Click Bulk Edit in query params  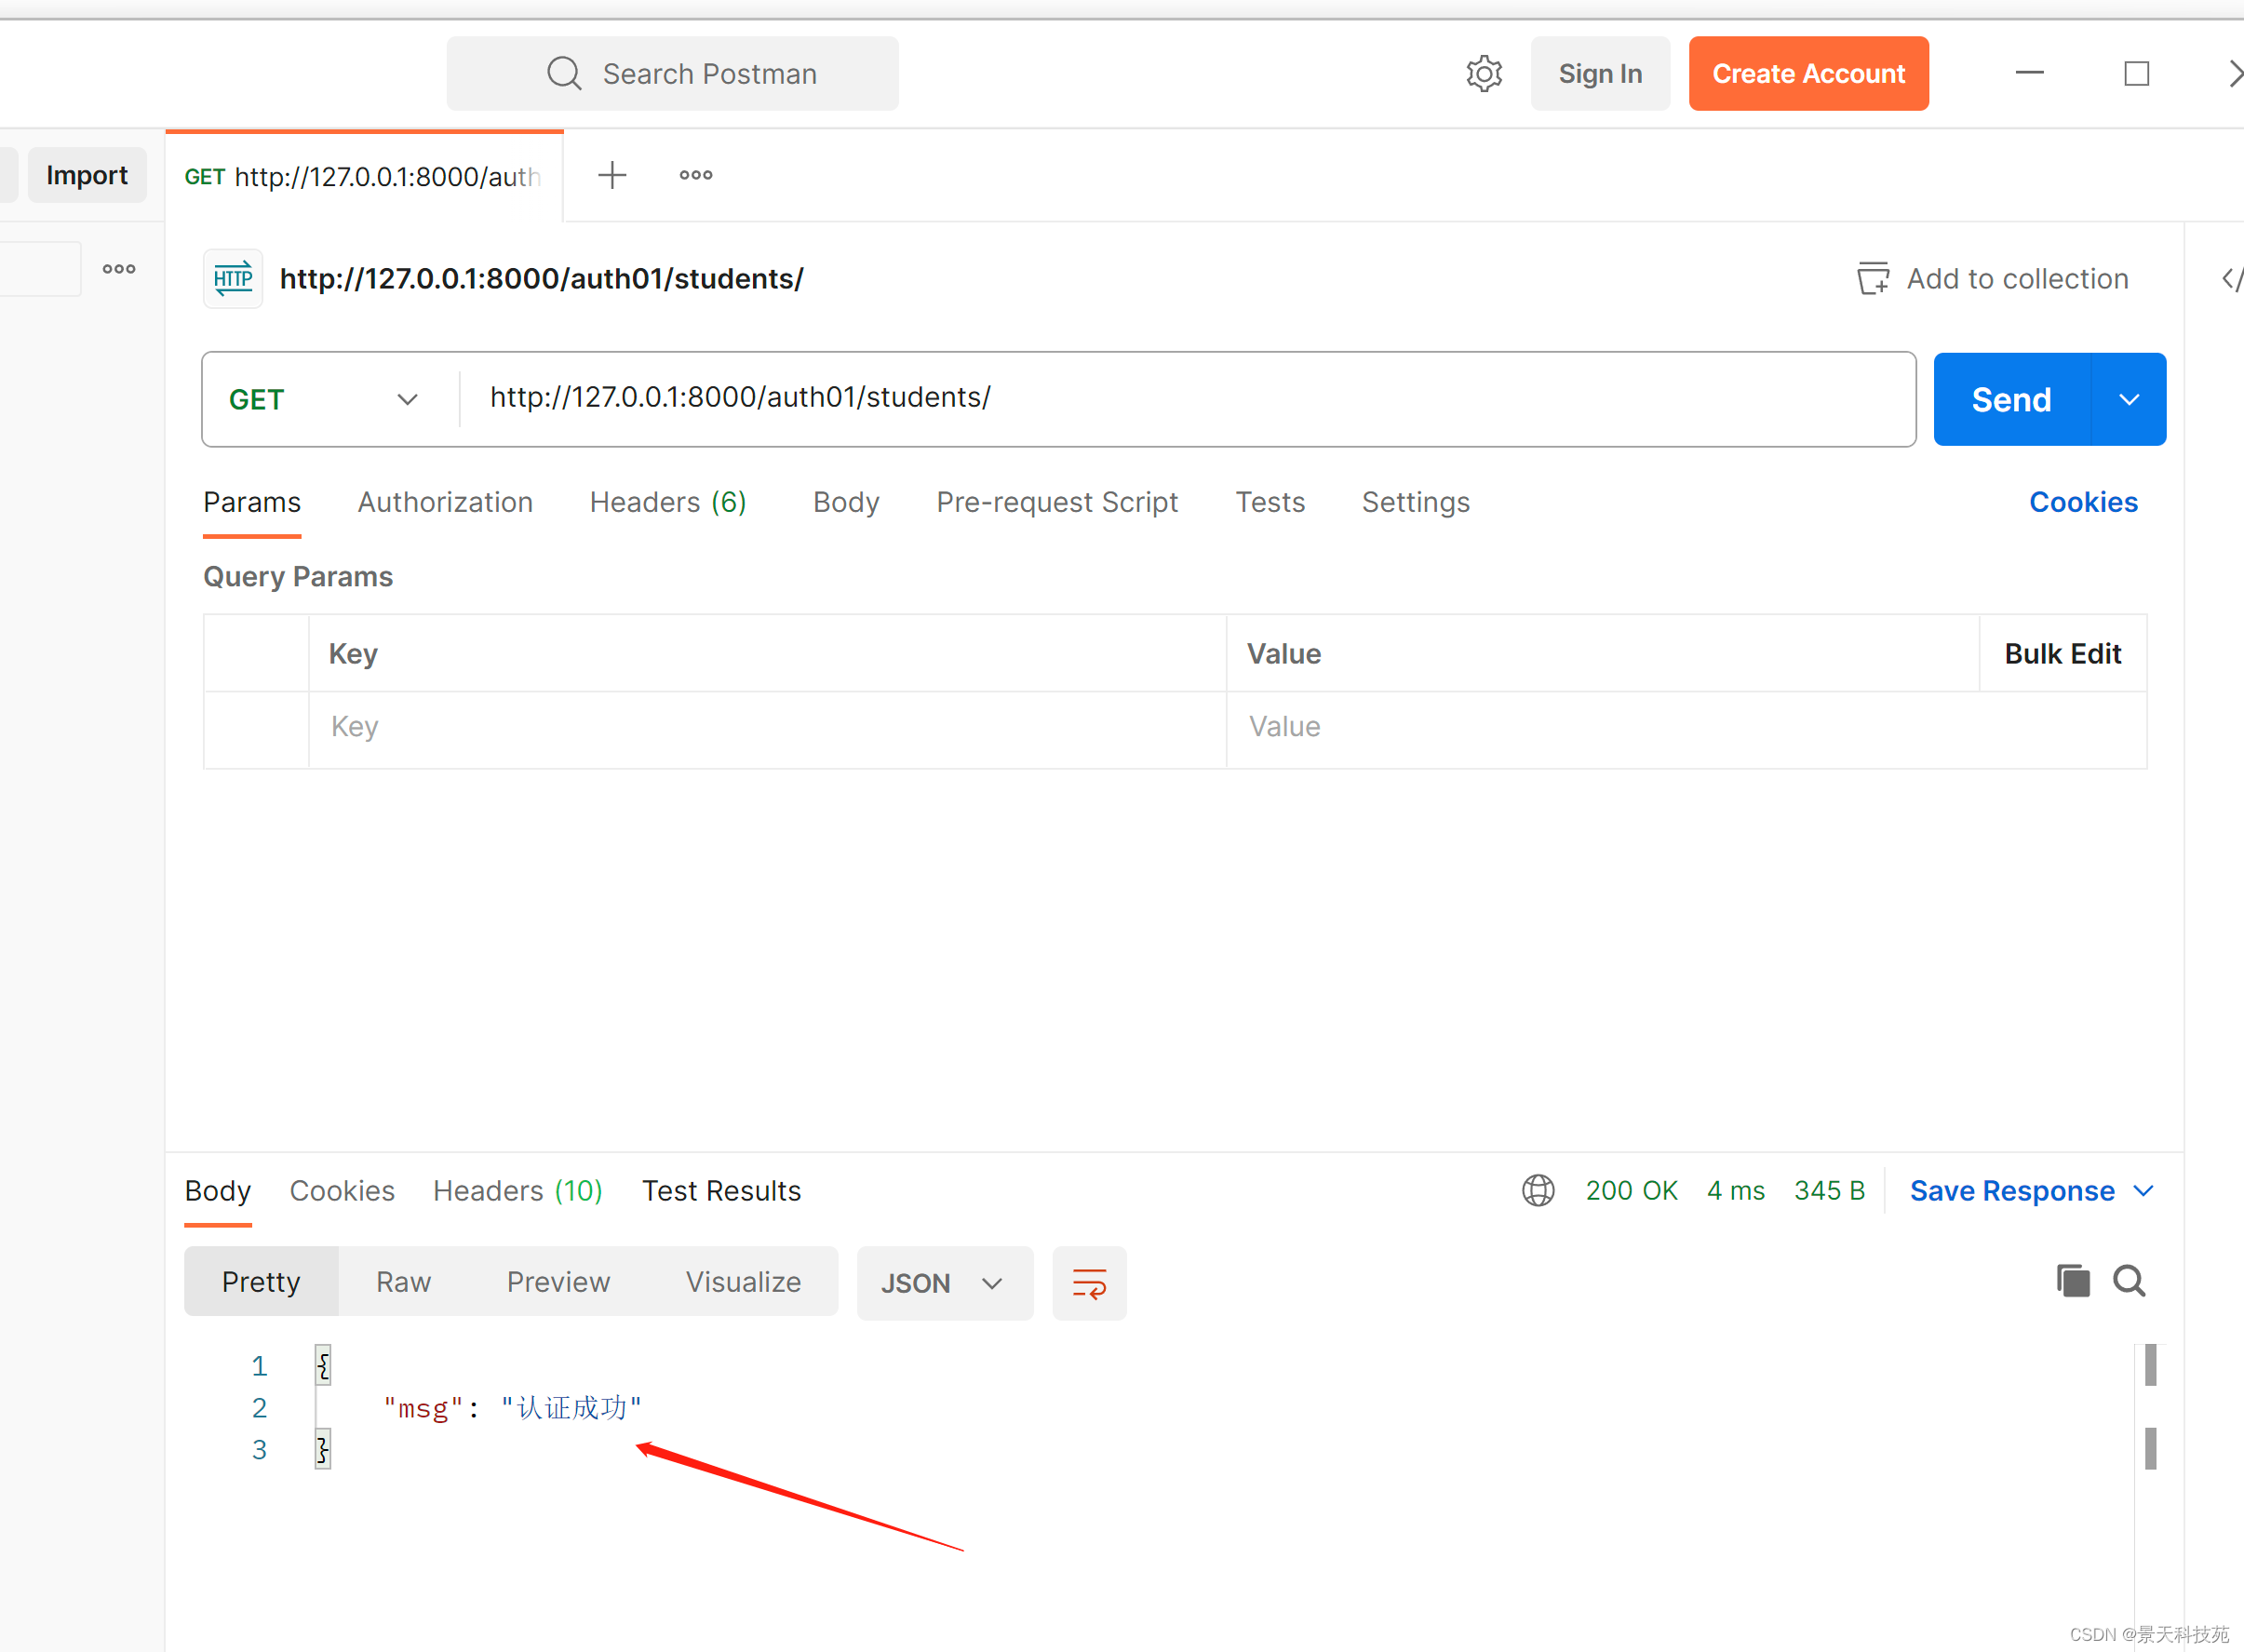pyautogui.click(x=2062, y=654)
